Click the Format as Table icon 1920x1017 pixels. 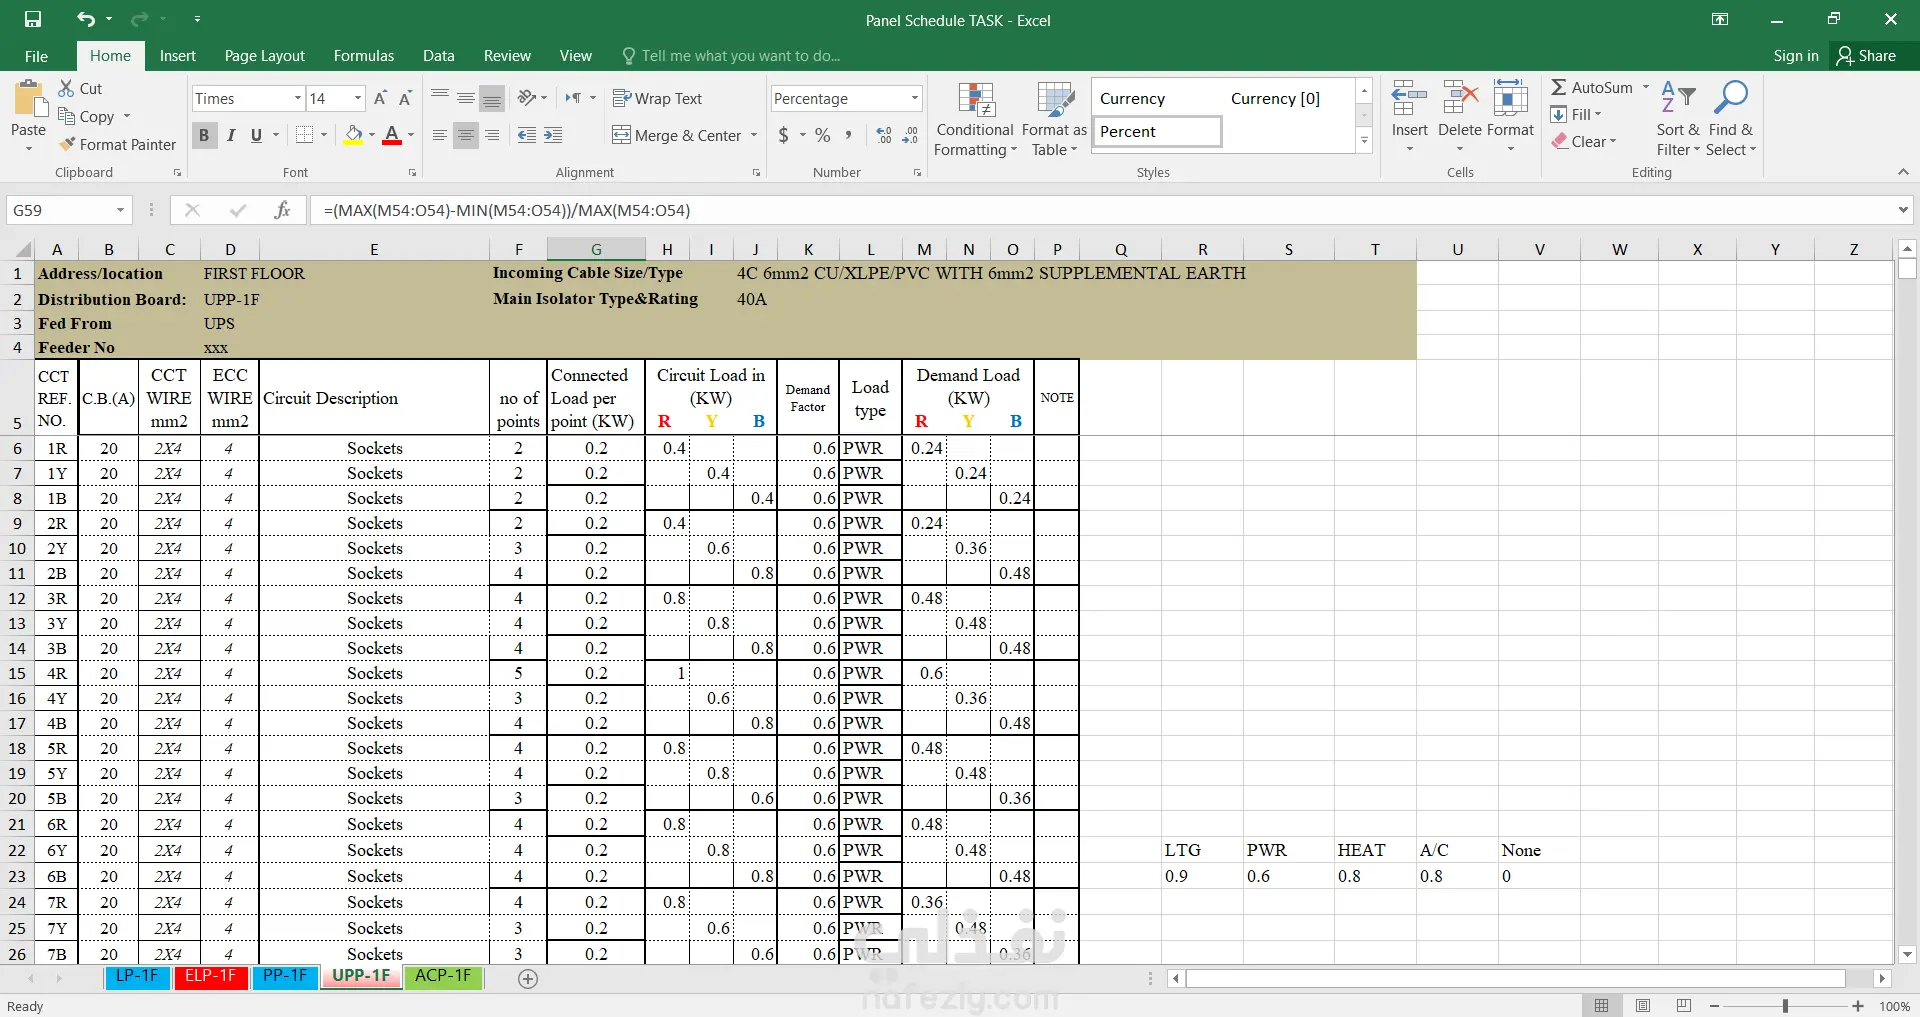click(1054, 100)
